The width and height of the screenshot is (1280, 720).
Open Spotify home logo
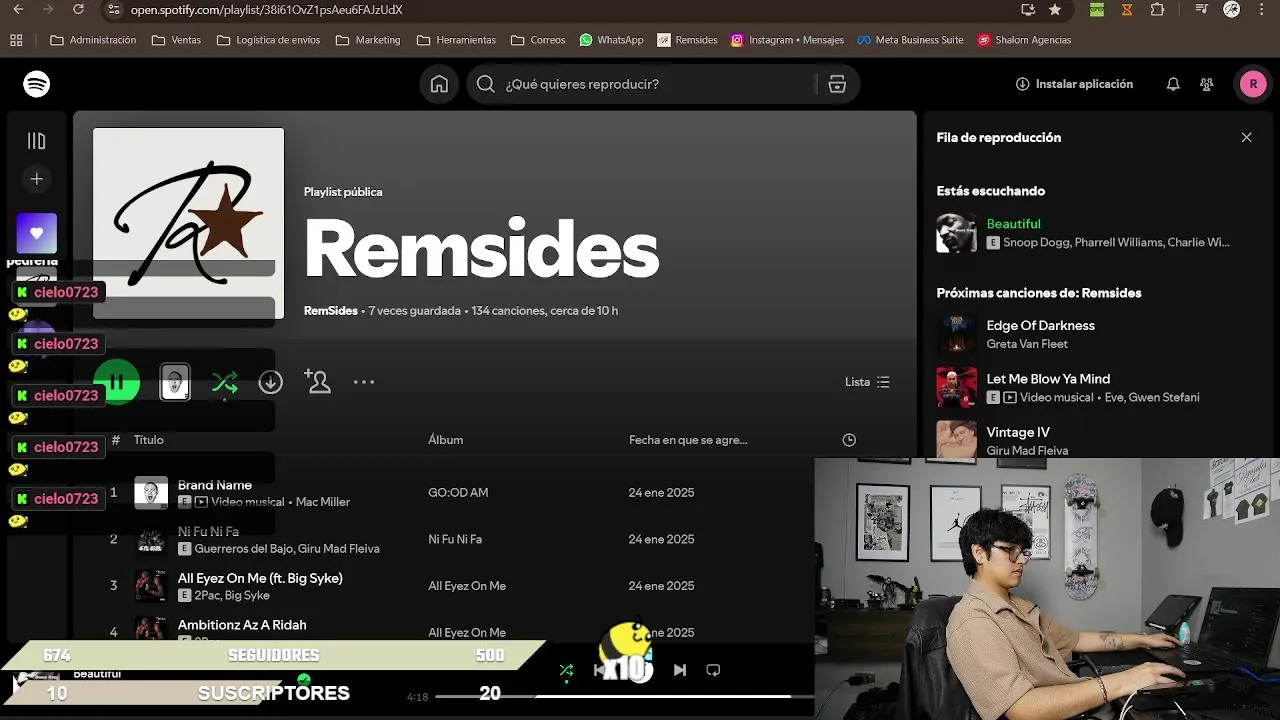pos(37,84)
